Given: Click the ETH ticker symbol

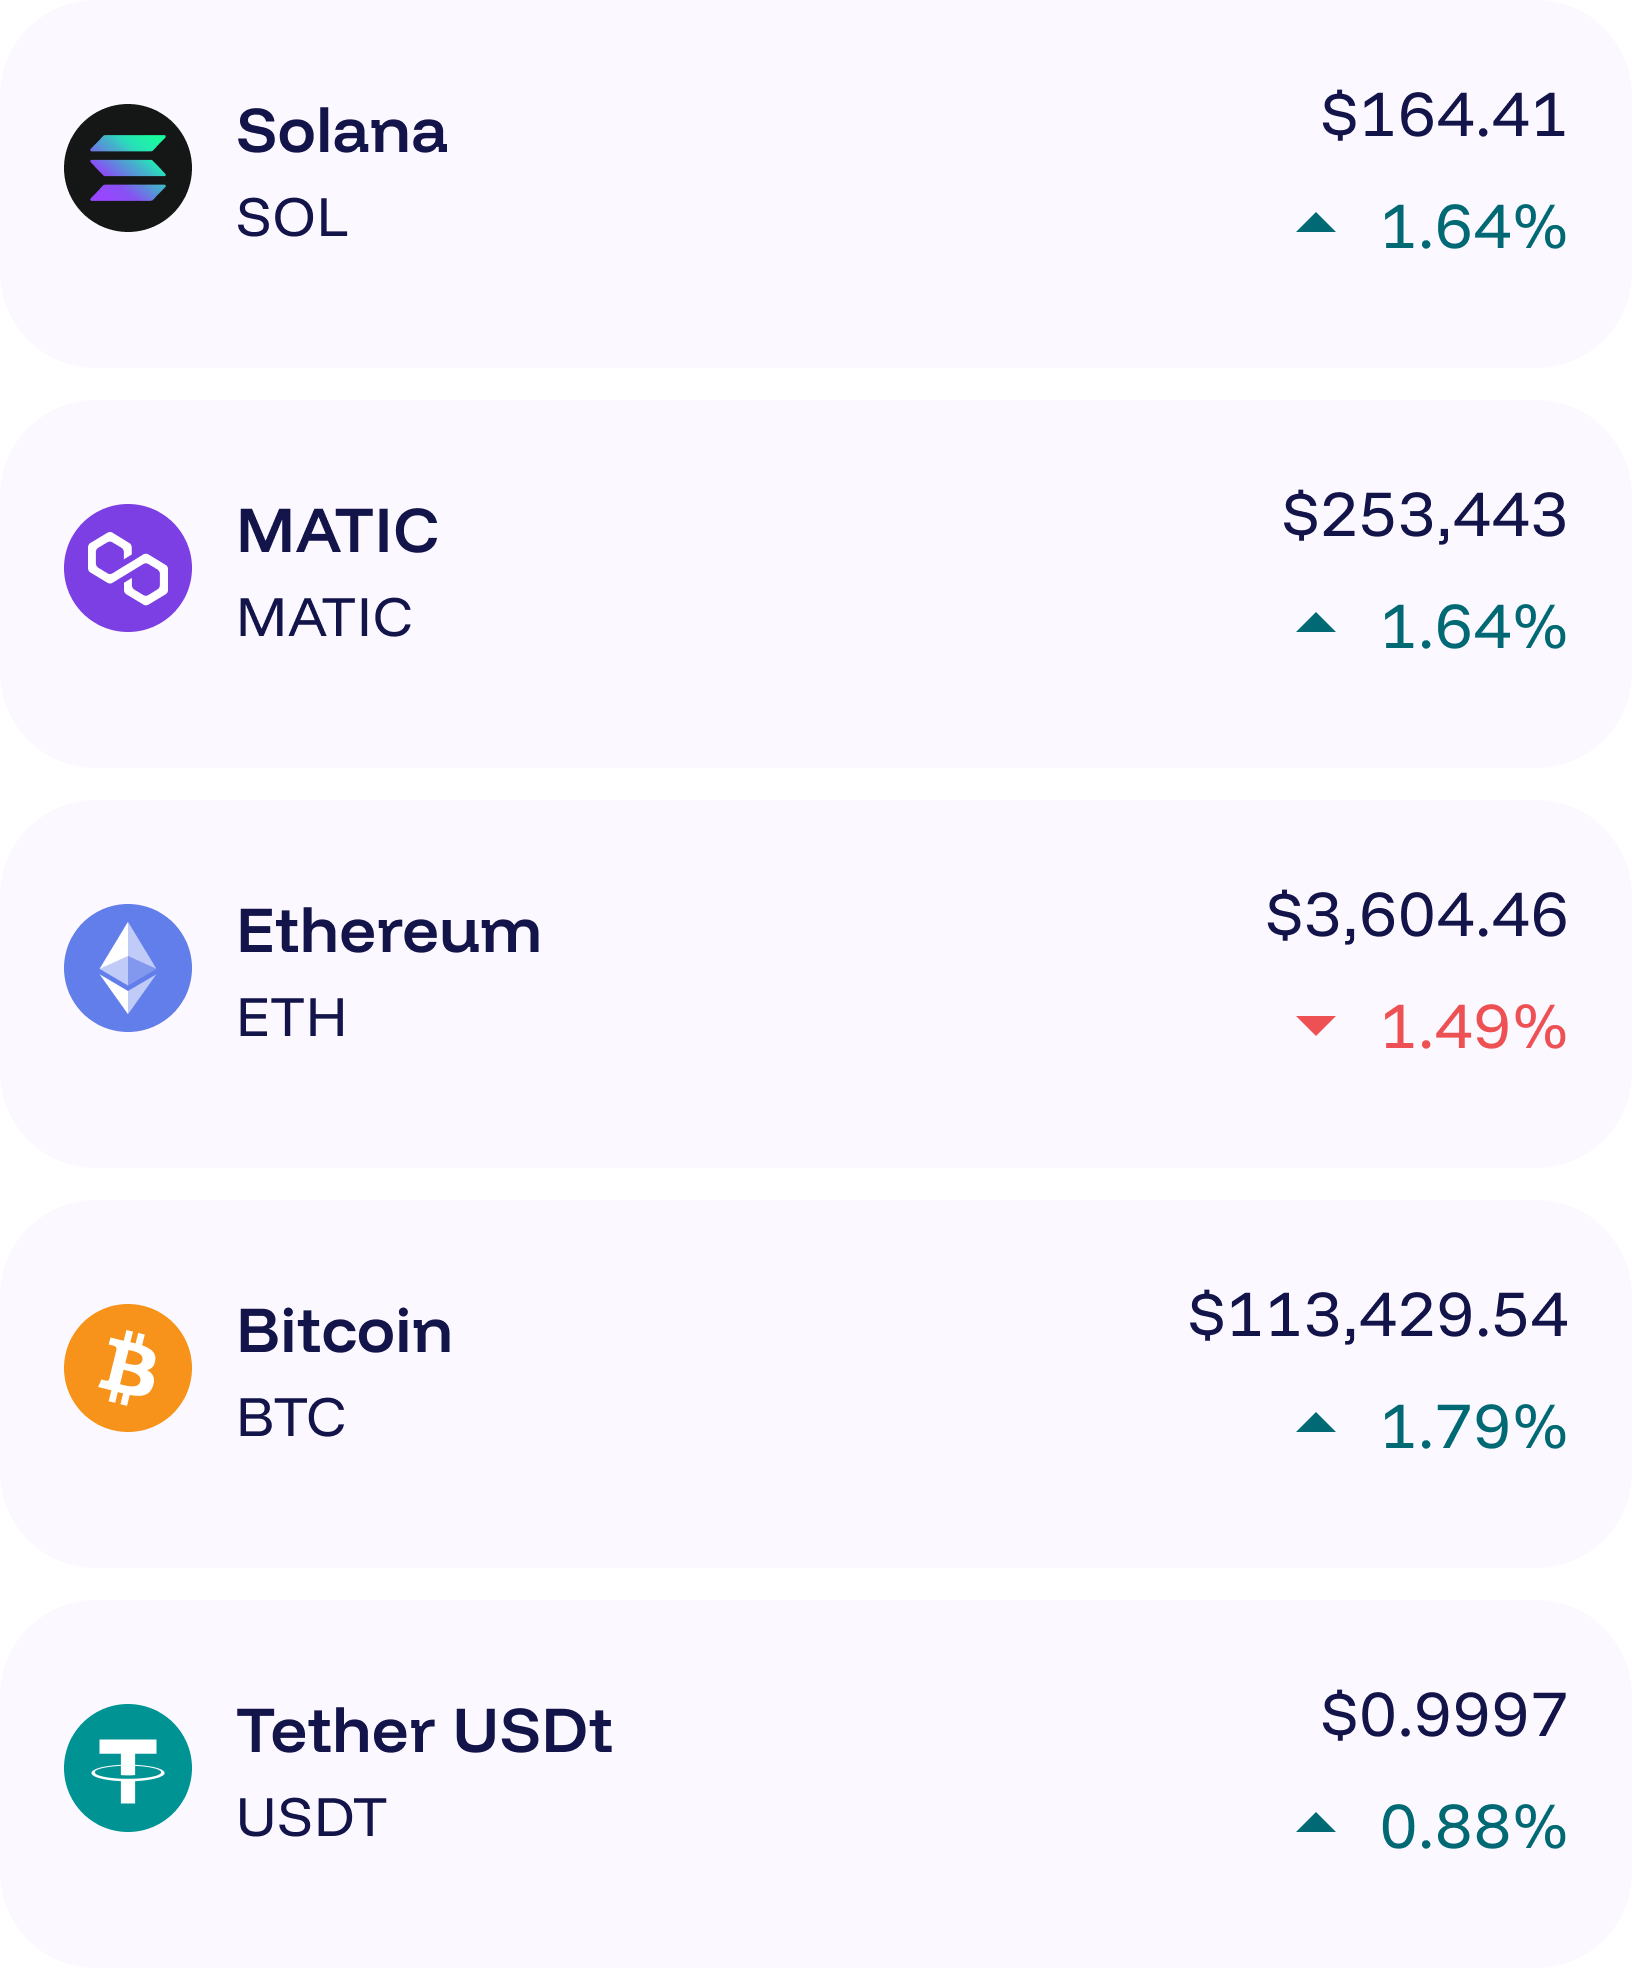Looking at the screenshot, I should (291, 1018).
